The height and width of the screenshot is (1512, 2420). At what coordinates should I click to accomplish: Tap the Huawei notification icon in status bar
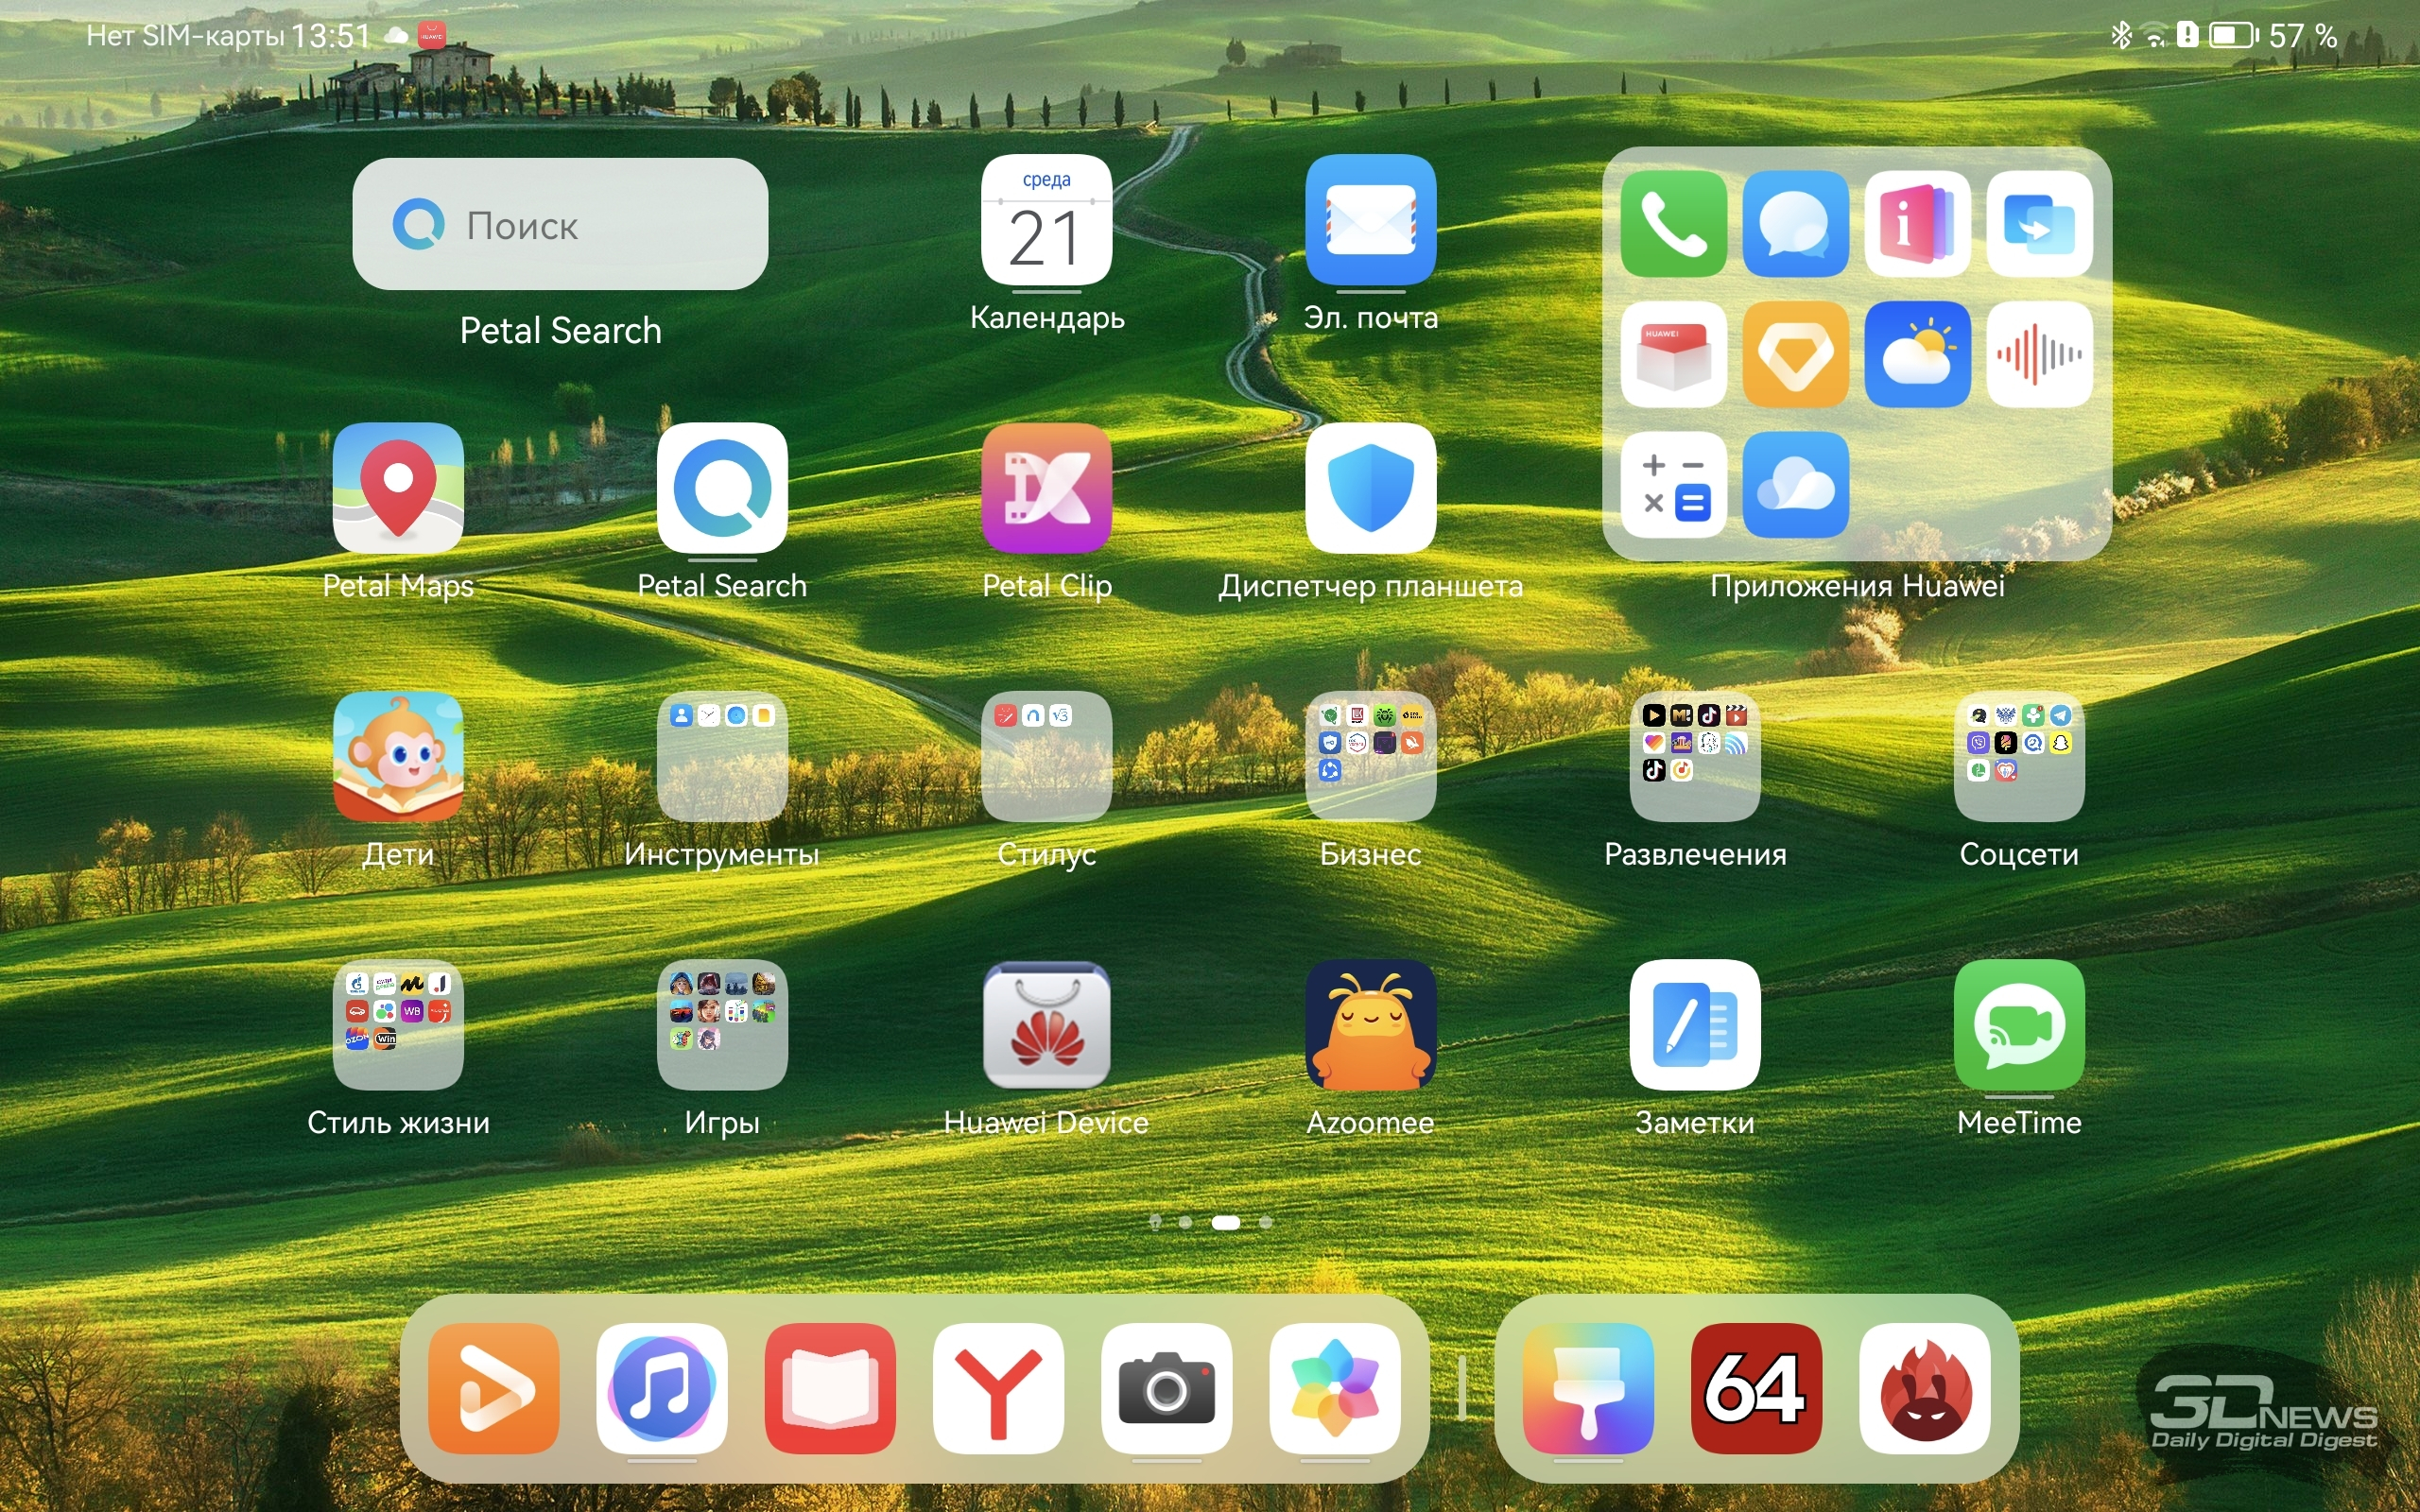(432, 36)
